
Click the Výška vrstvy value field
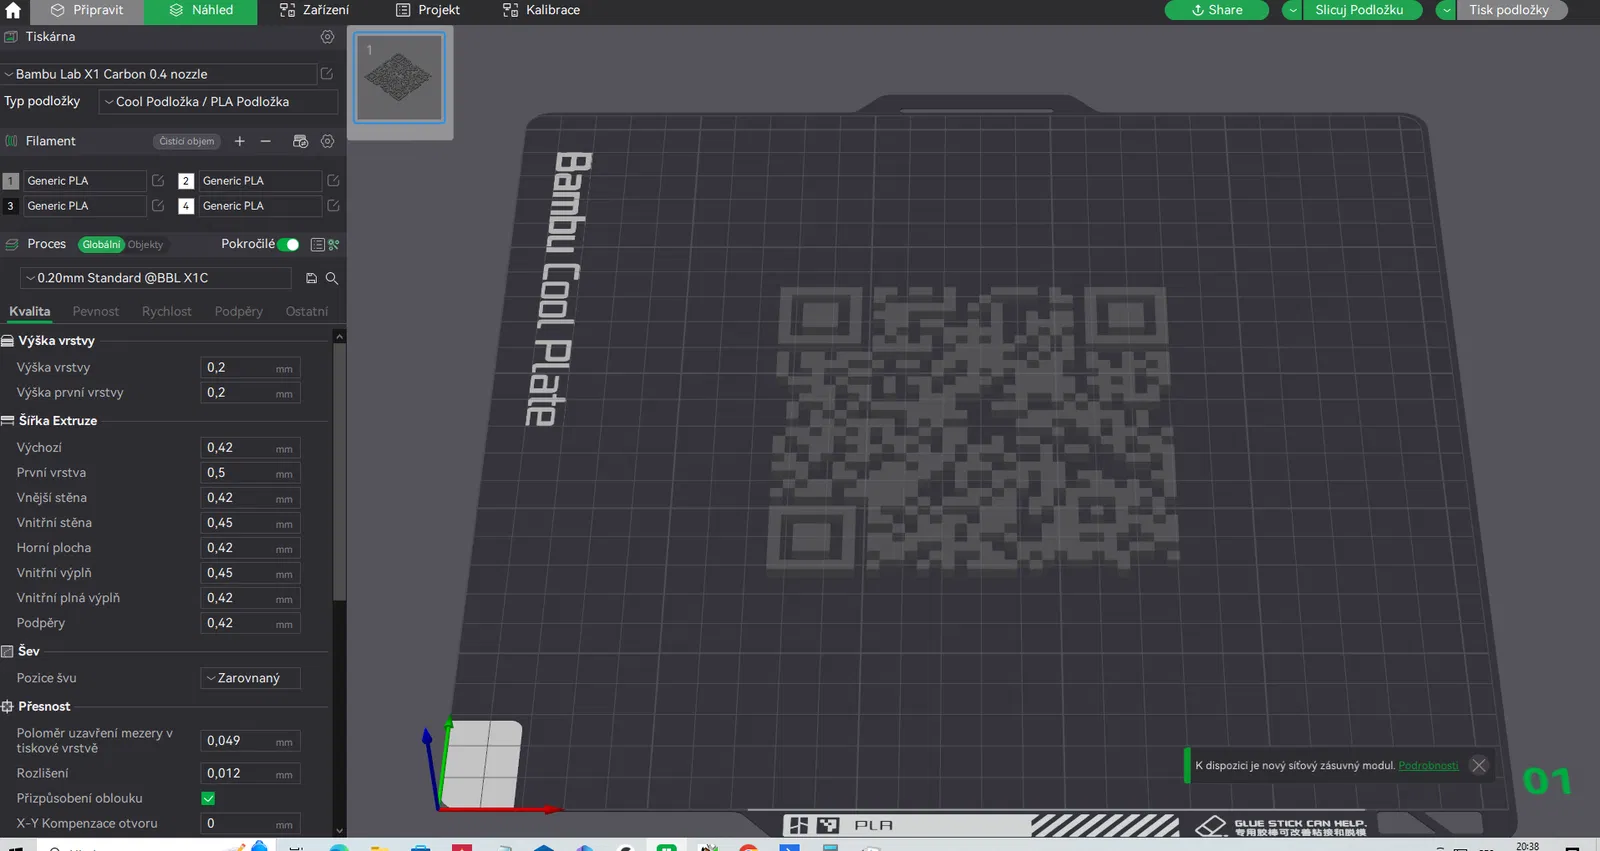[x=250, y=368]
